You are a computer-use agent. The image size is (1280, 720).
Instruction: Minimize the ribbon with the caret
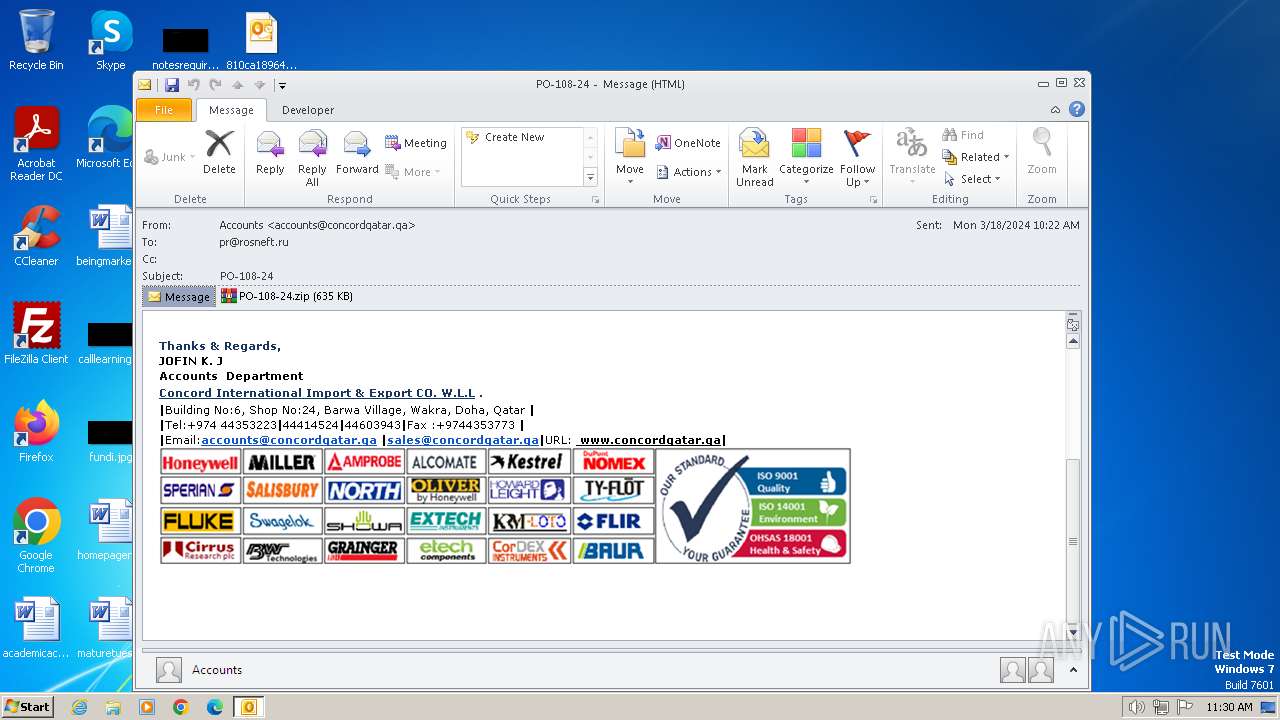(x=1055, y=110)
